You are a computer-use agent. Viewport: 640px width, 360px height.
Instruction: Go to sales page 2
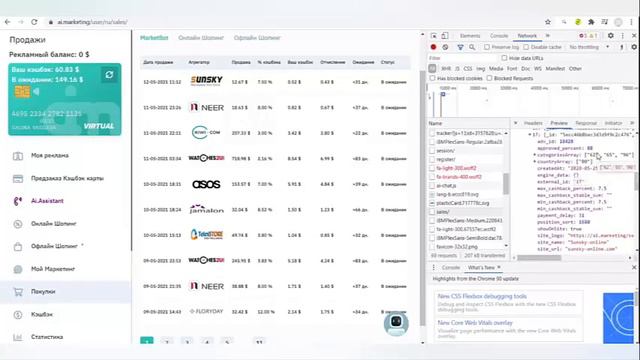pyautogui.click(x=167, y=342)
